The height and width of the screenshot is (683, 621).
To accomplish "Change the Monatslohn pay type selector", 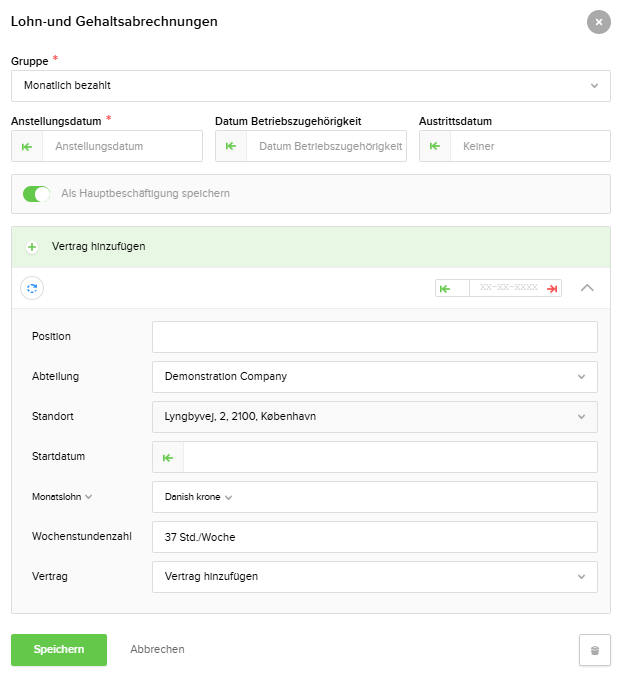I will click(x=62, y=497).
